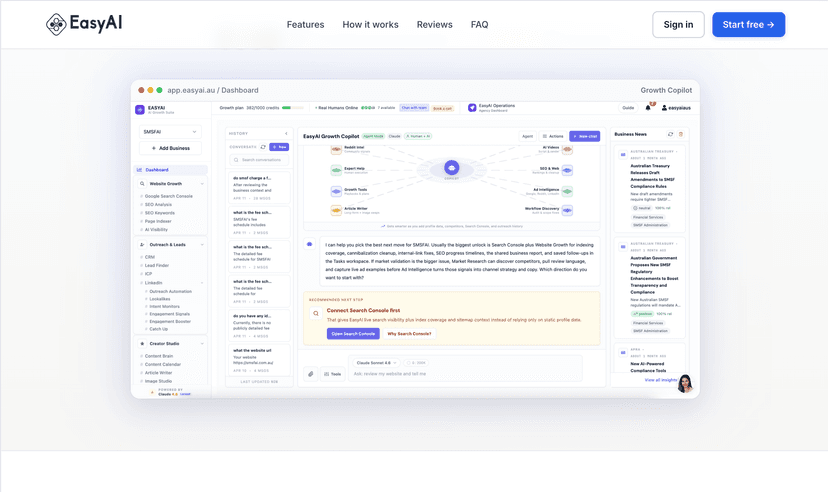
Task: Open the 'do smsf charge a f...' conversation
Action: click(x=259, y=188)
